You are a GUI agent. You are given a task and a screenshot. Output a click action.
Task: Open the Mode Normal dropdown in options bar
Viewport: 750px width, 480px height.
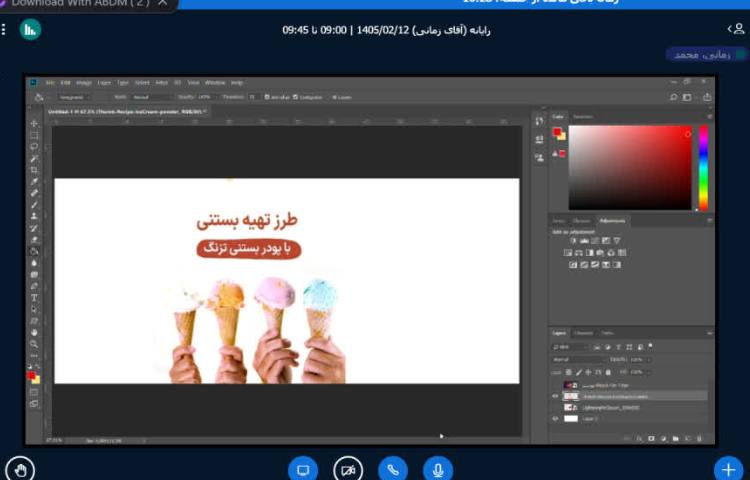pos(151,97)
